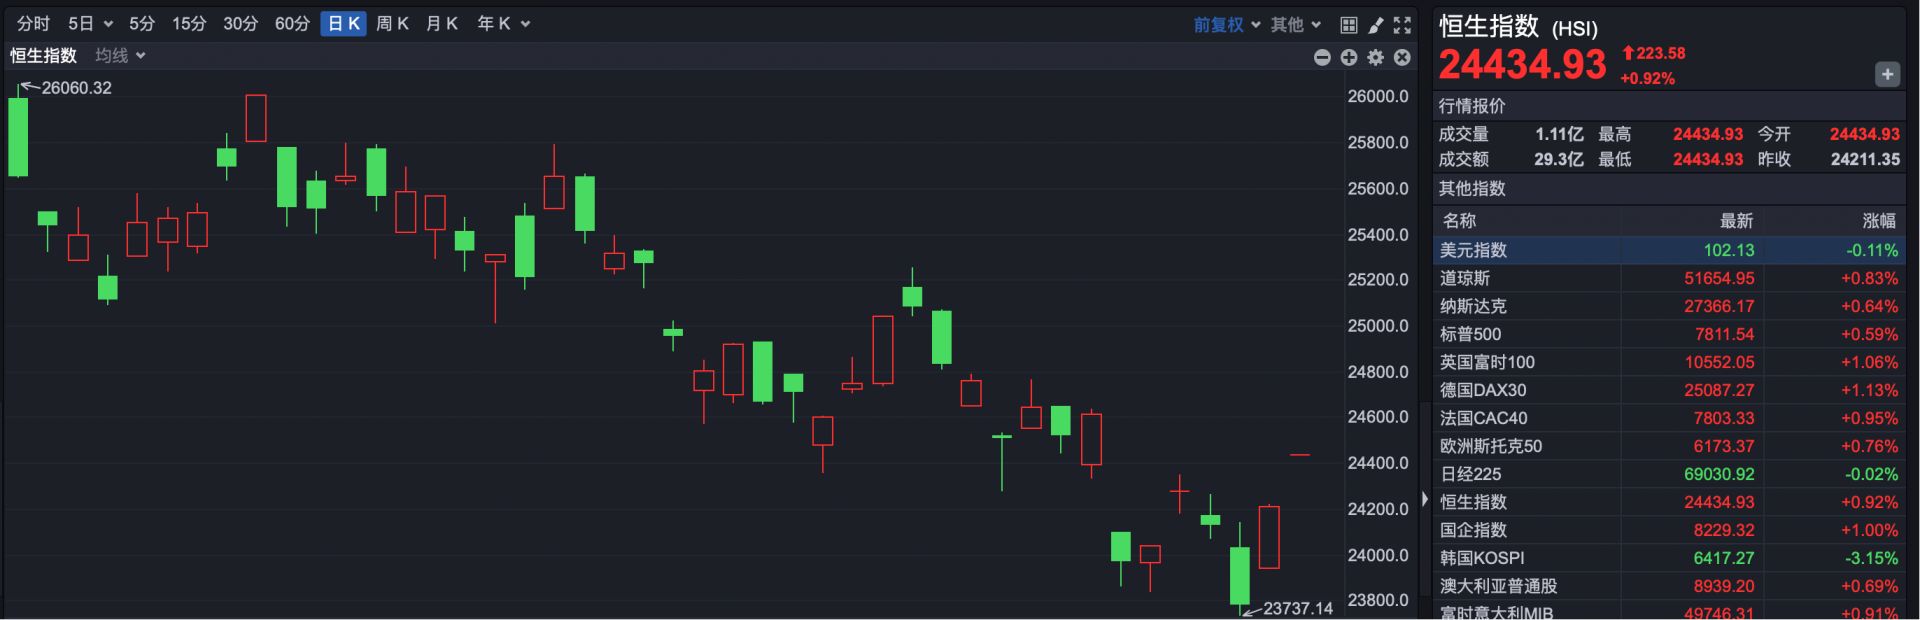Open chart settings gear
The width and height of the screenshot is (1920, 620).
click(x=1376, y=57)
